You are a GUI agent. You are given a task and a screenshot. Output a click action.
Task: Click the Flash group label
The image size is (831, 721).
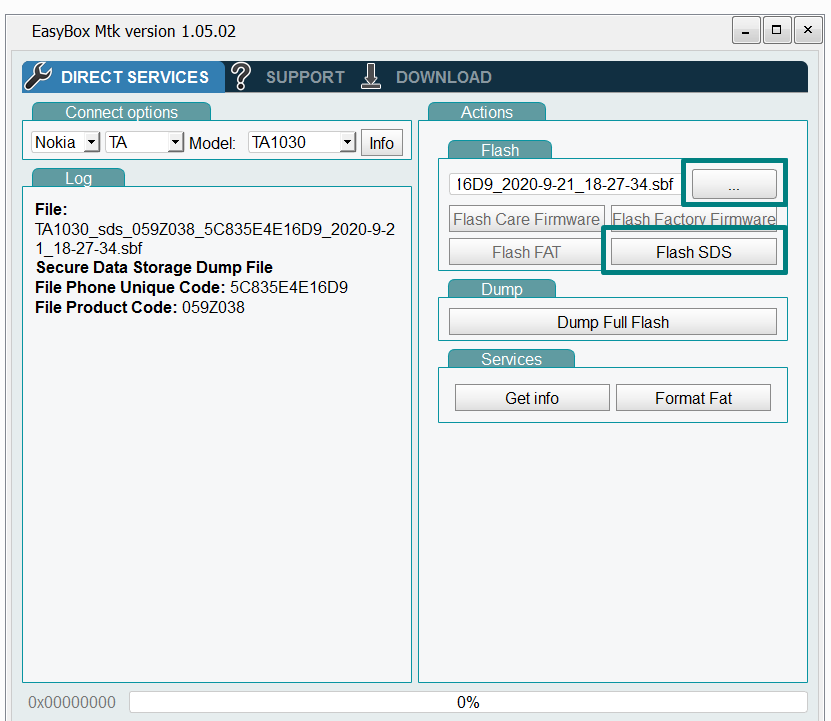click(x=500, y=150)
